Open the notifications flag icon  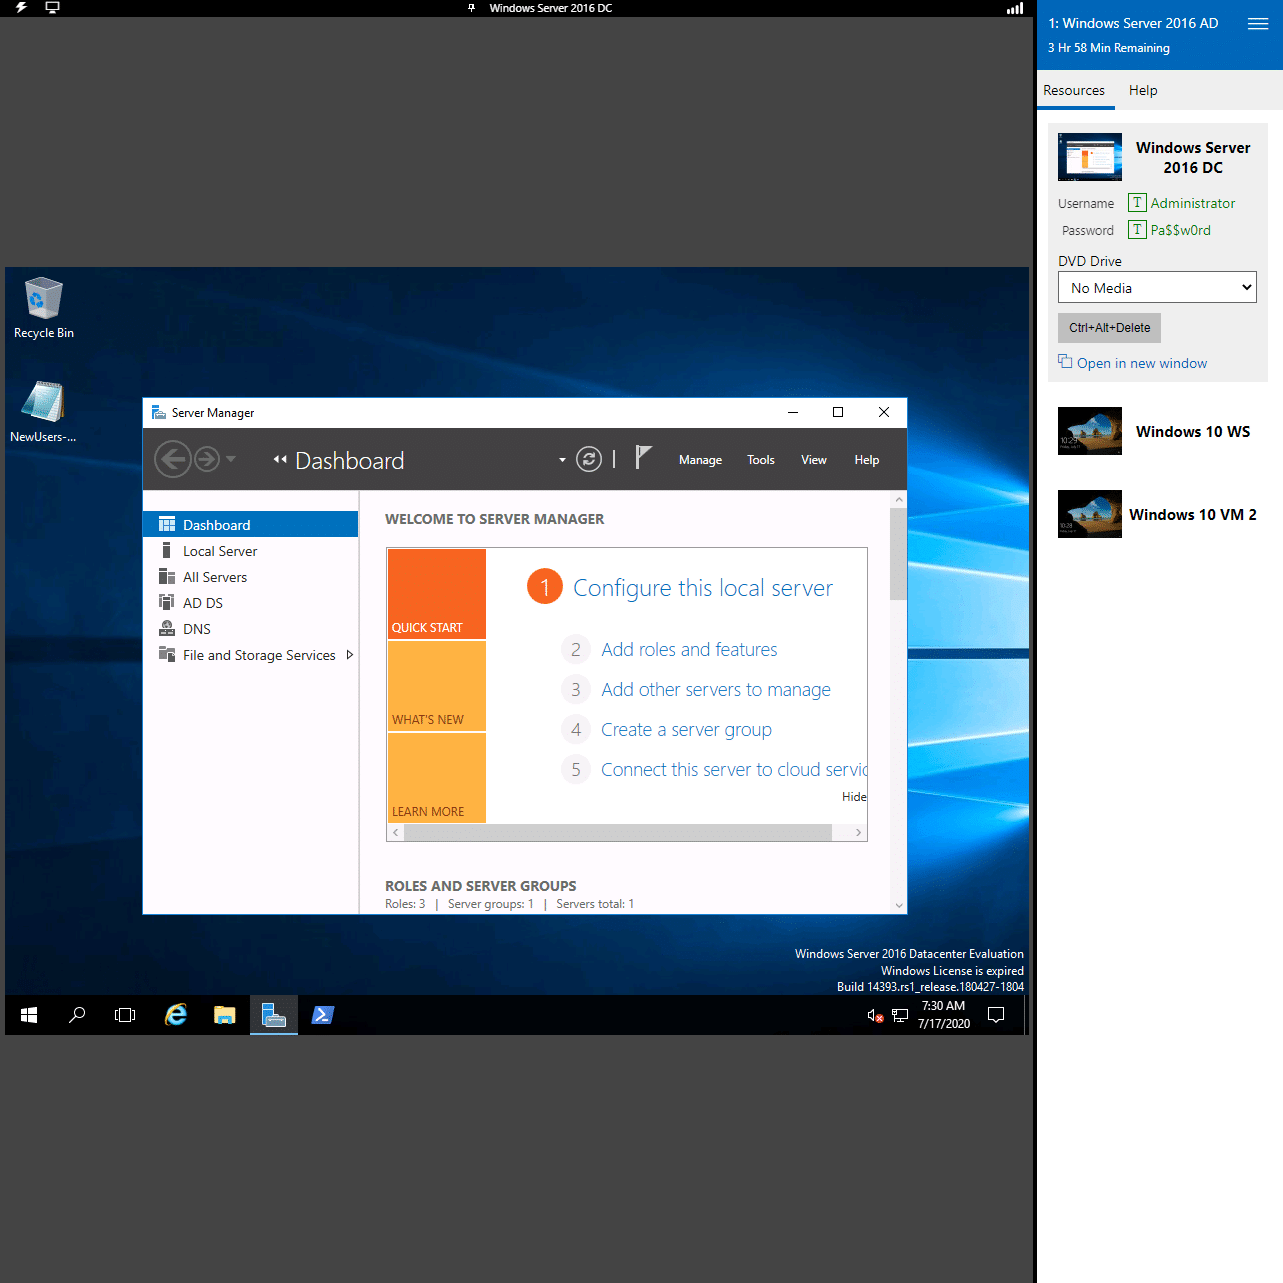pyautogui.click(x=643, y=458)
